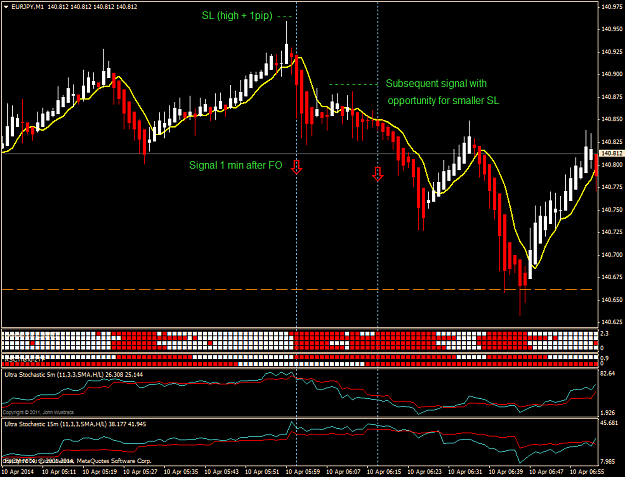
Task: Click the 140.950 price scale label
Action: pyautogui.click(x=612, y=29)
